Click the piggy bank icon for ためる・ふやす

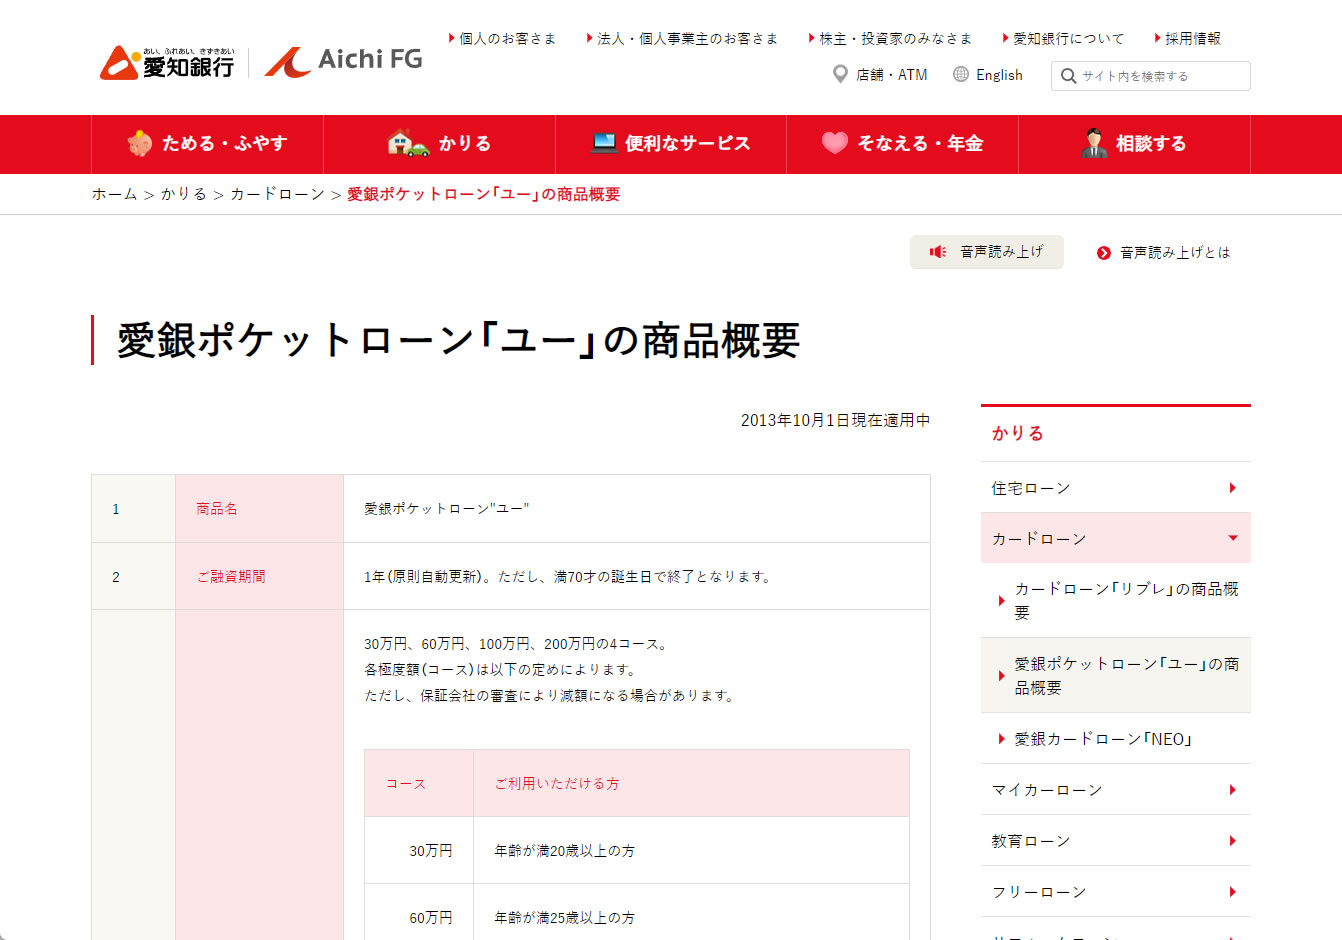tap(139, 144)
